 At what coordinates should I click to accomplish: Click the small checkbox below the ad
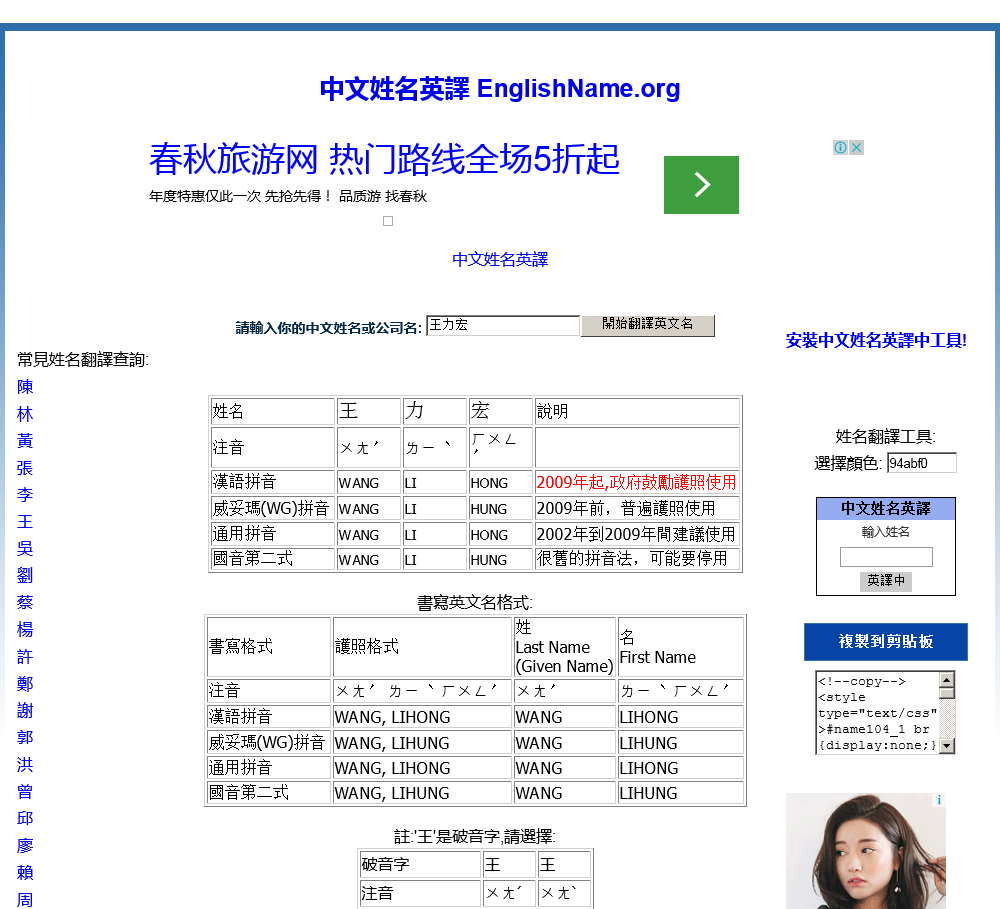(388, 221)
